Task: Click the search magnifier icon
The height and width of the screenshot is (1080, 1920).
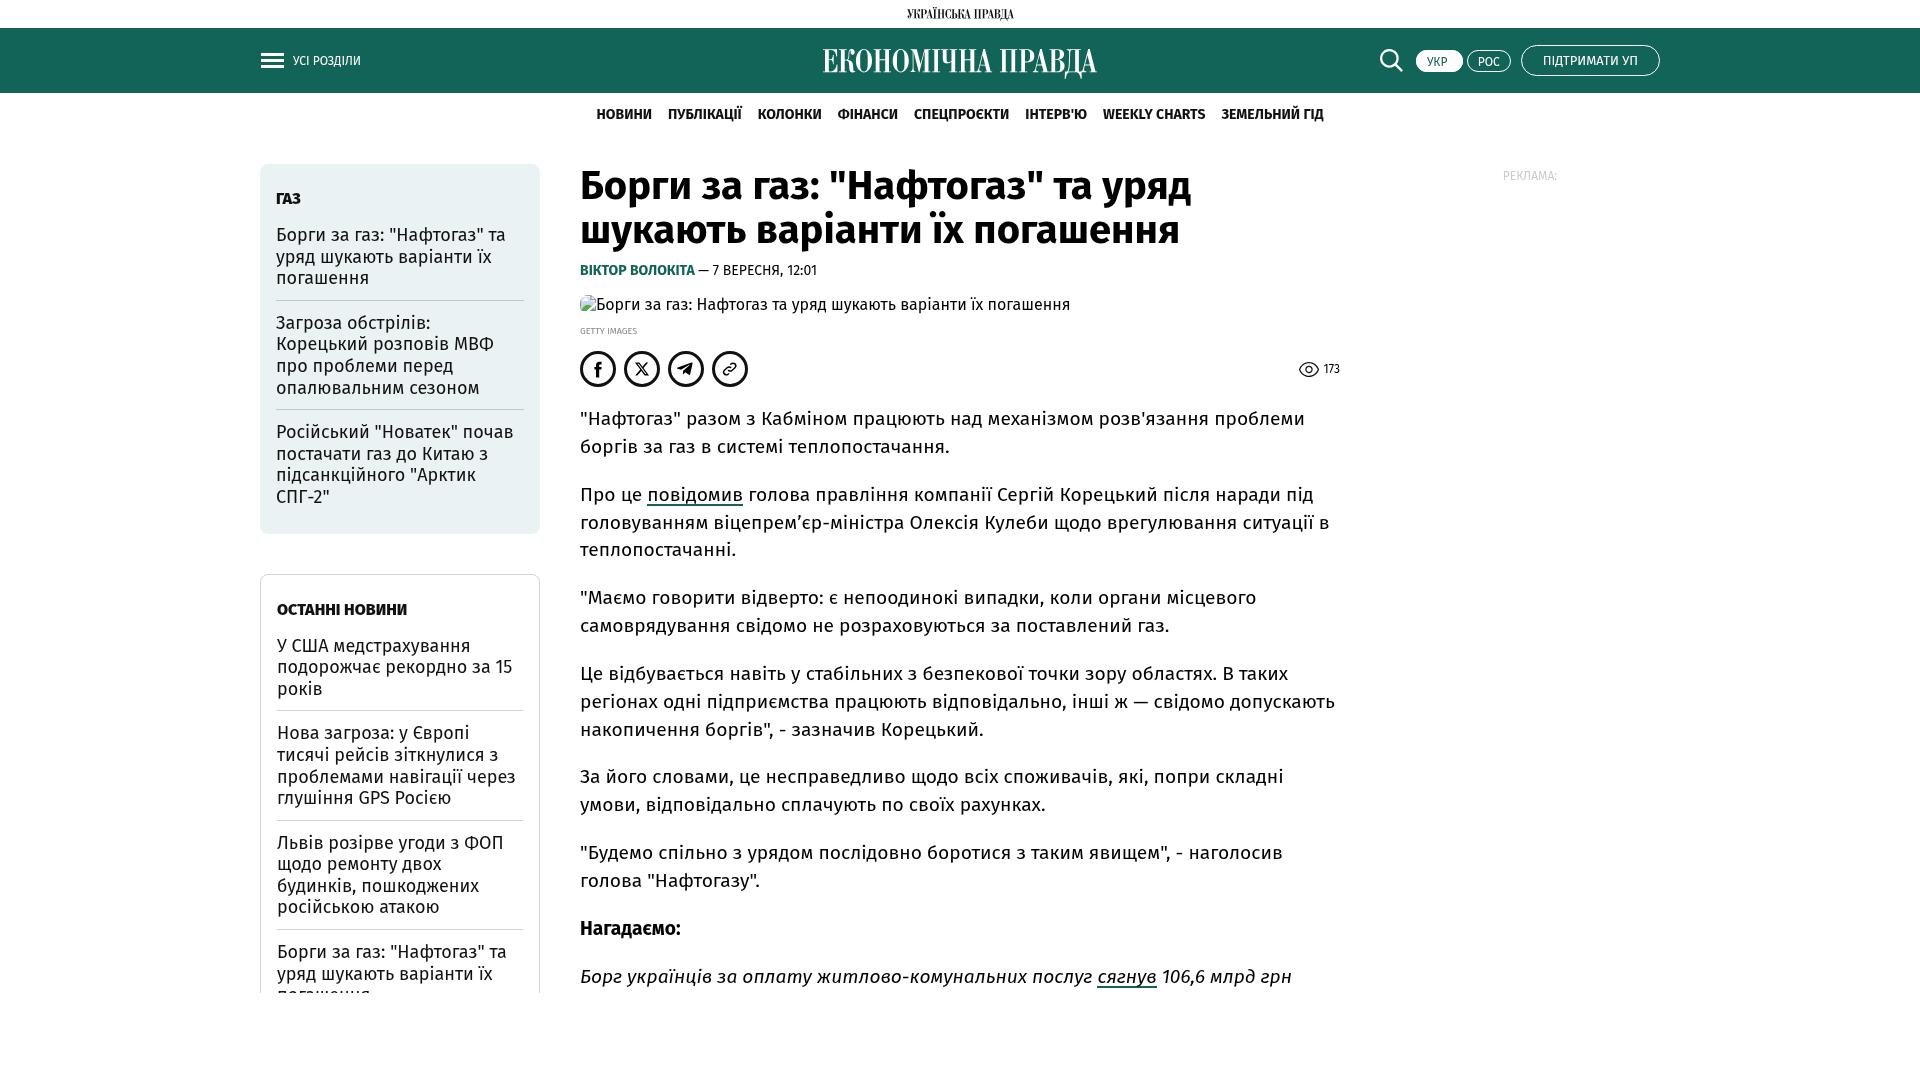Action: (1391, 61)
